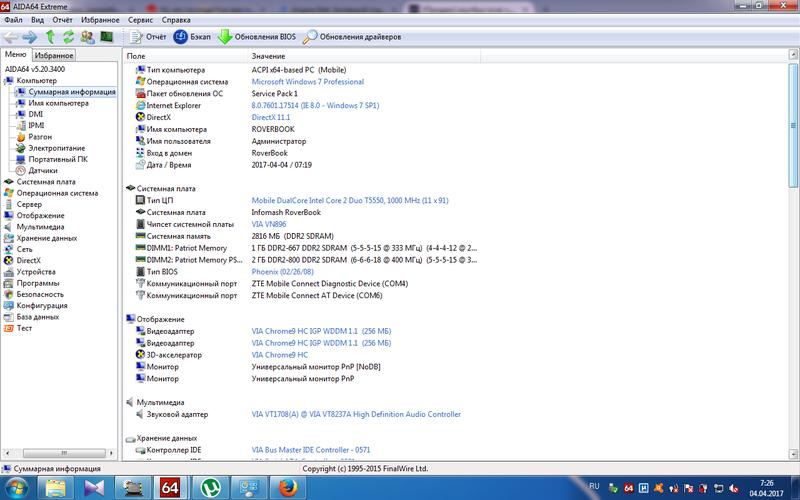Viewport: 800px width, 500px height.
Task: Open the VIA VN896 chipset link
Action: click(269, 224)
